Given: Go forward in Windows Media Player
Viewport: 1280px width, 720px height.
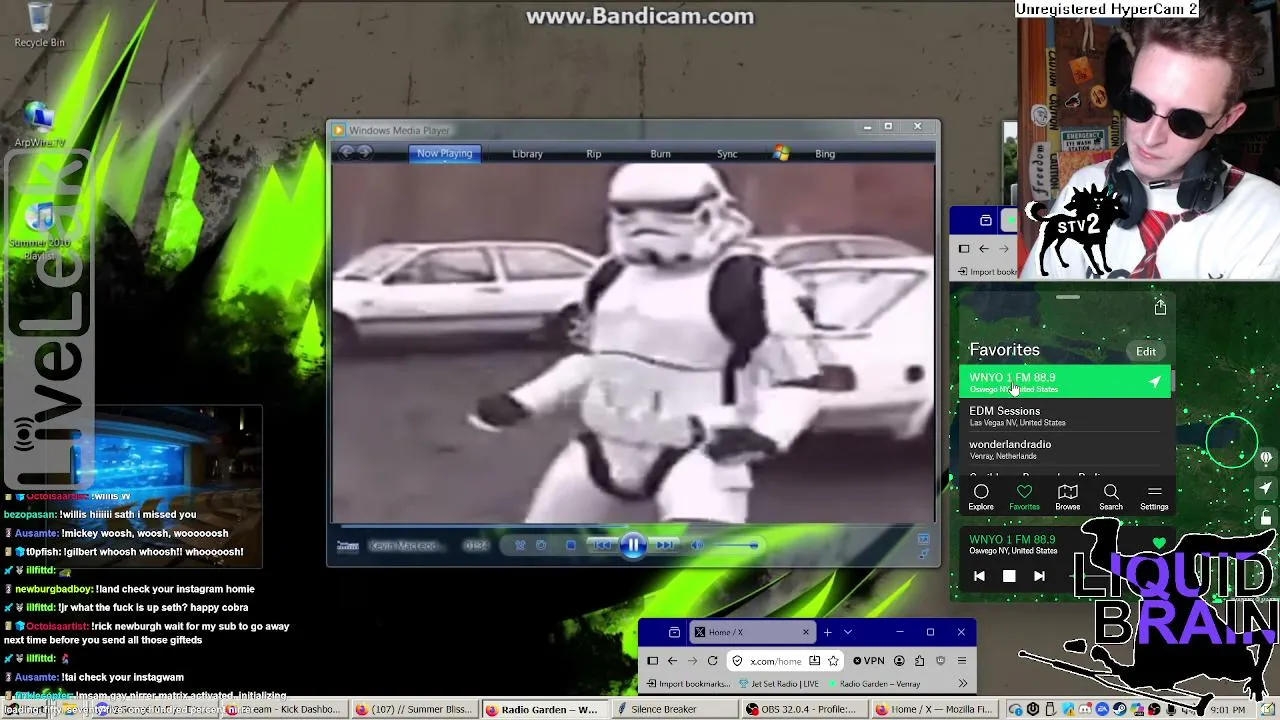Looking at the screenshot, I should (365, 153).
